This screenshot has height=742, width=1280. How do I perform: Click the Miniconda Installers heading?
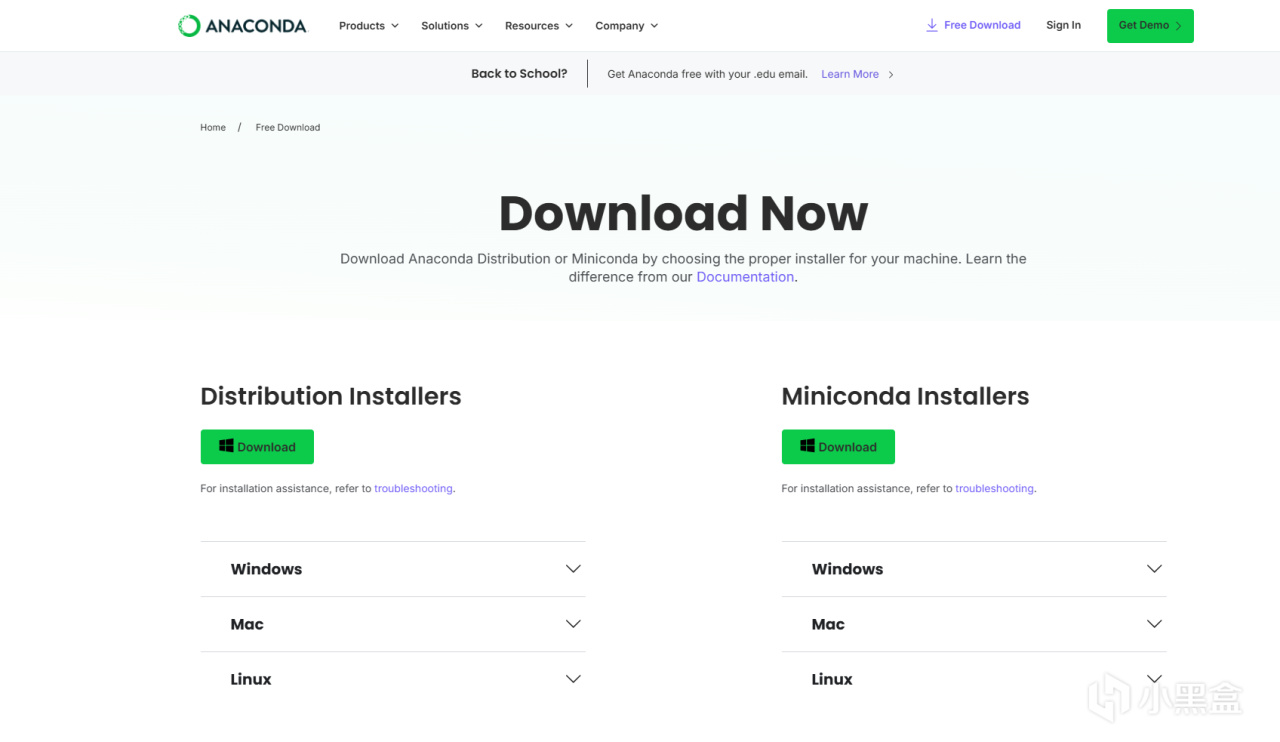tap(905, 396)
